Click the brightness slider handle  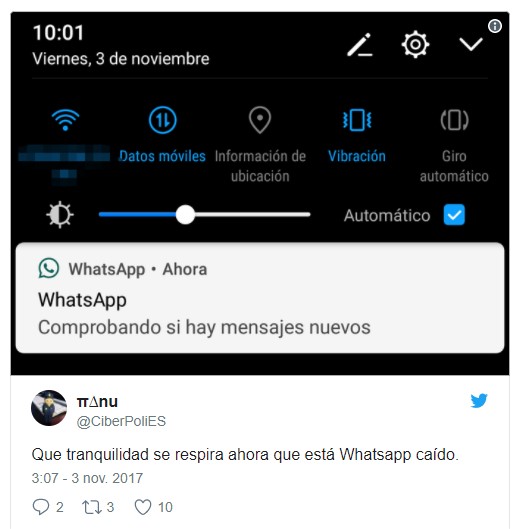[185, 215]
